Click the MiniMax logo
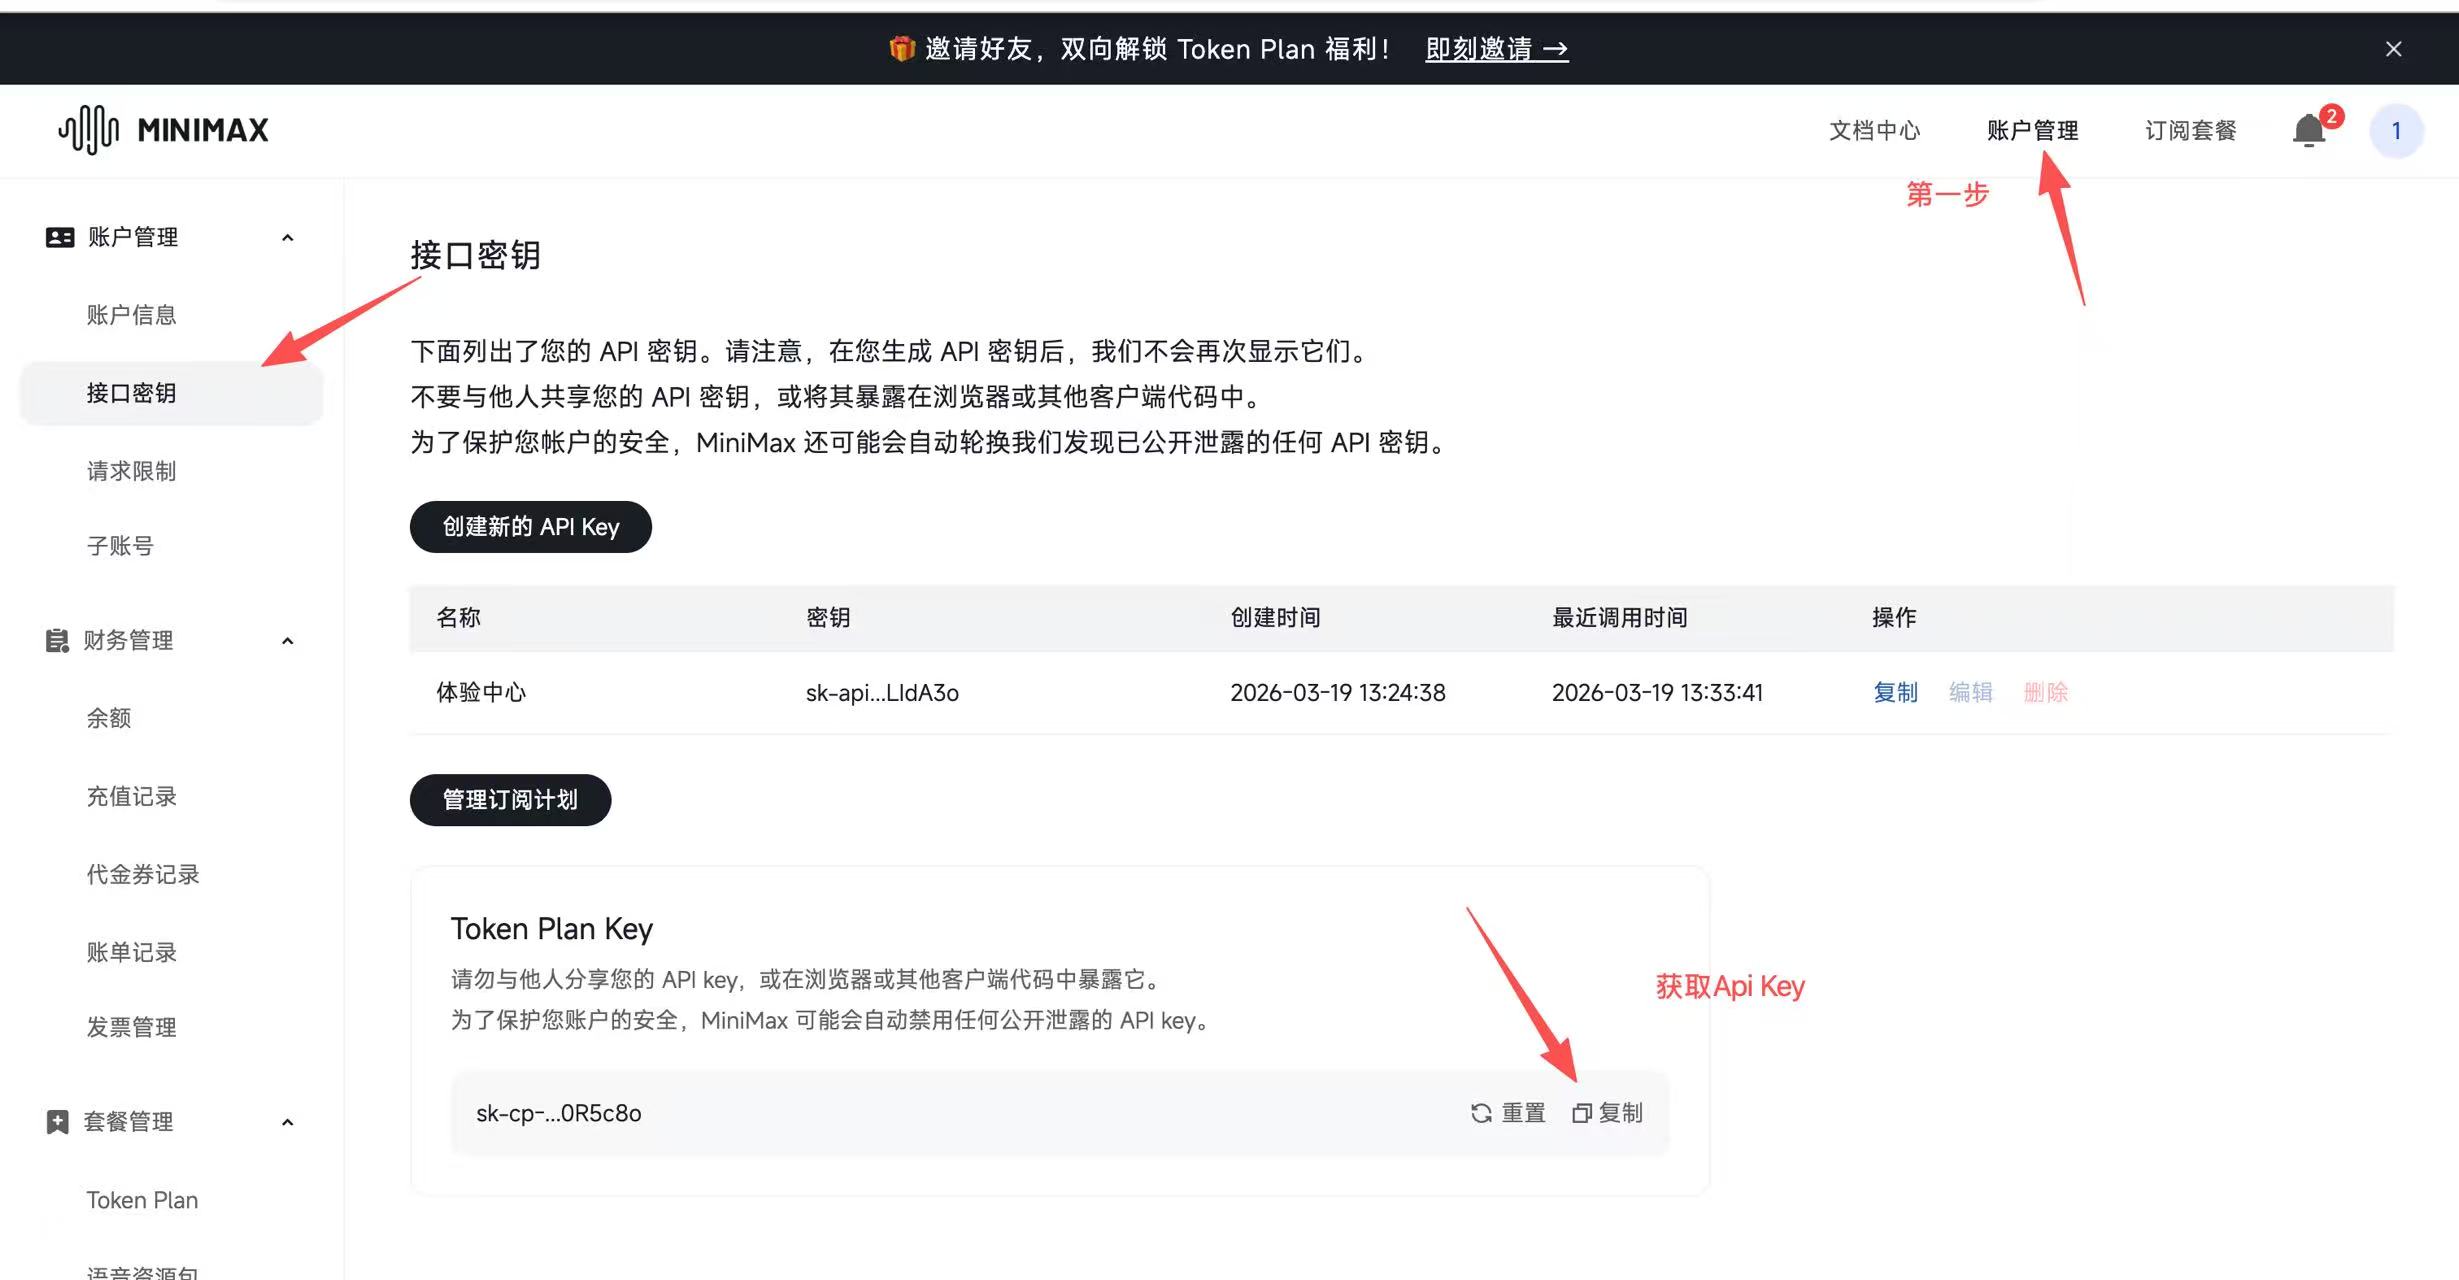The height and width of the screenshot is (1280, 2459). click(163, 130)
